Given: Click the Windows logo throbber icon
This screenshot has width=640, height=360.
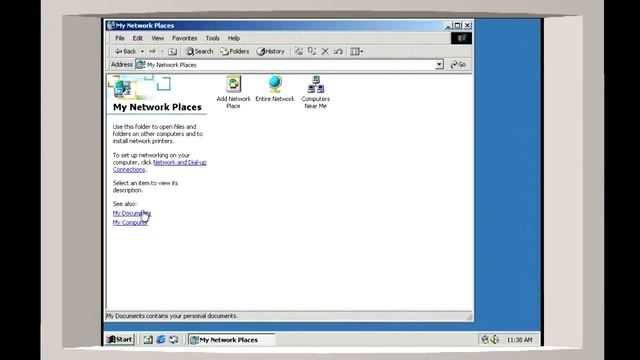Looking at the screenshot, I should 461,38.
